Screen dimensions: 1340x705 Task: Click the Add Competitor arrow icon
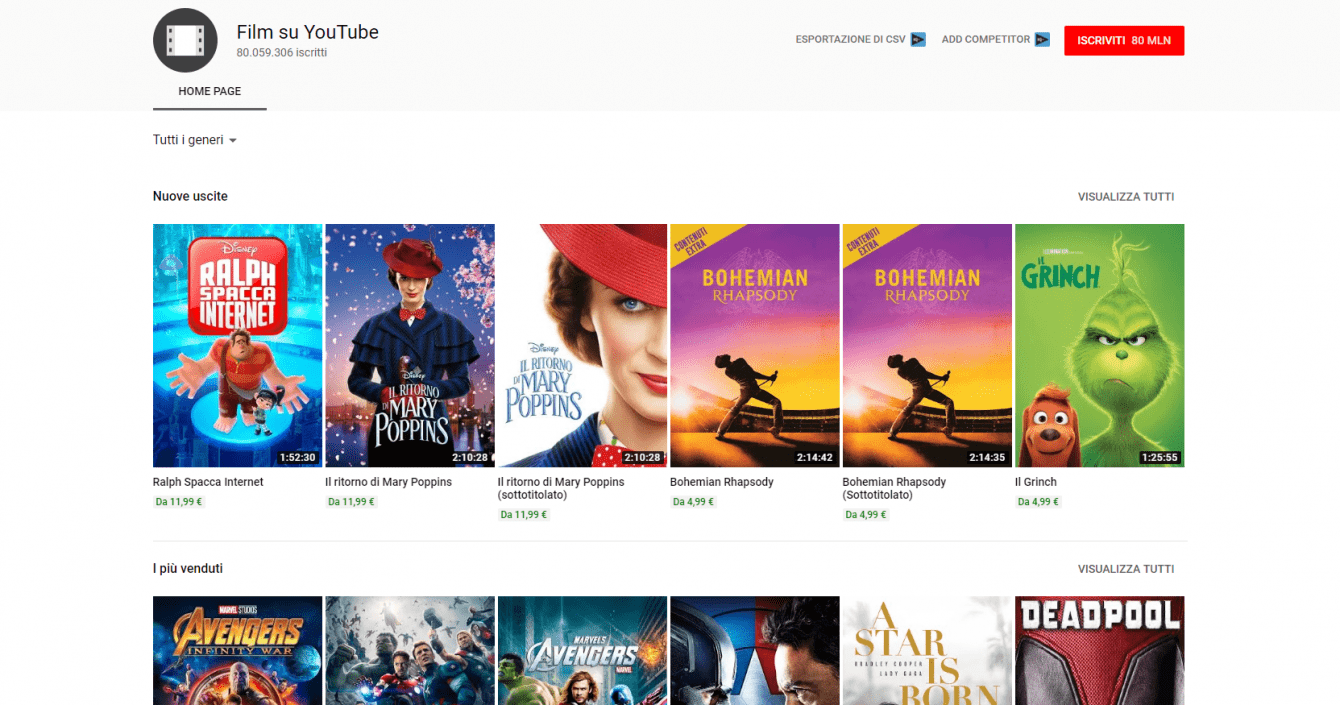click(x=1042, y=40)
